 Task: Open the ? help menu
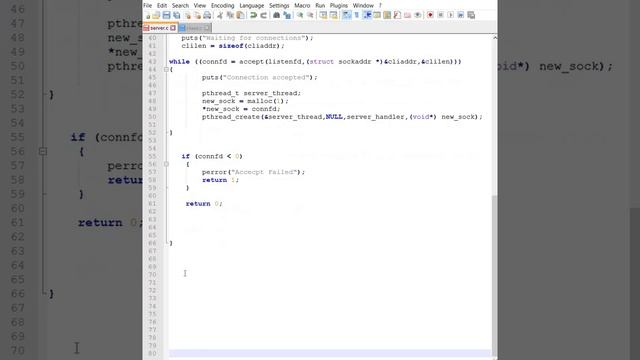point(380,5)
